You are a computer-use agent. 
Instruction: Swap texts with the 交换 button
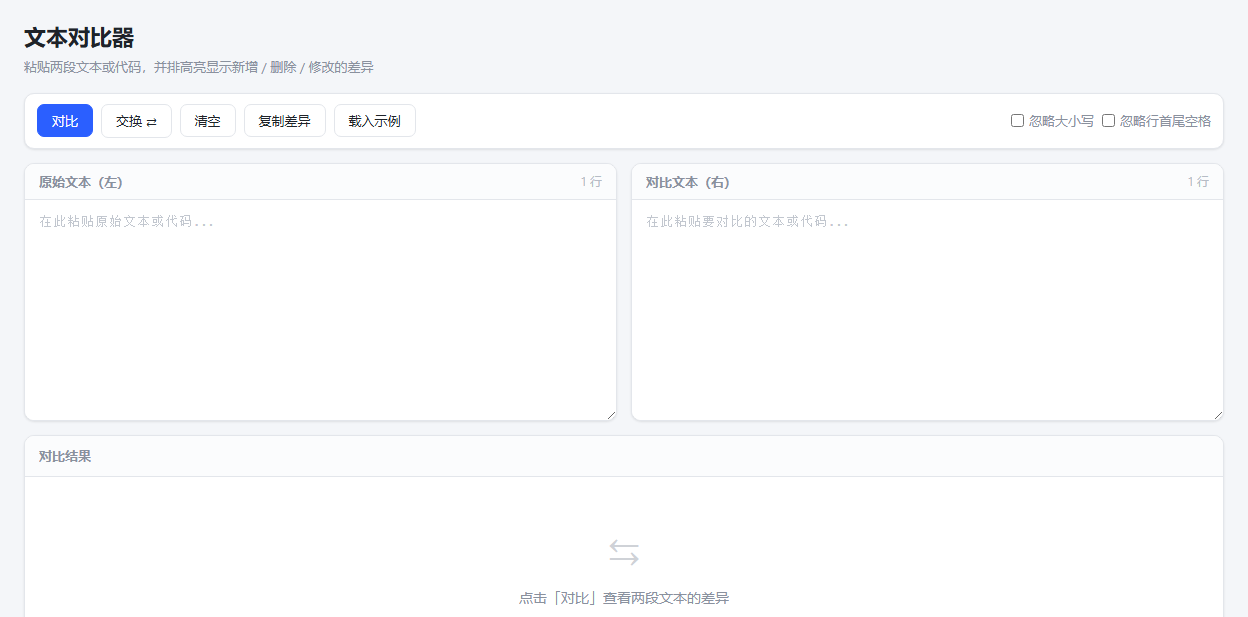(x=136, y=121)
